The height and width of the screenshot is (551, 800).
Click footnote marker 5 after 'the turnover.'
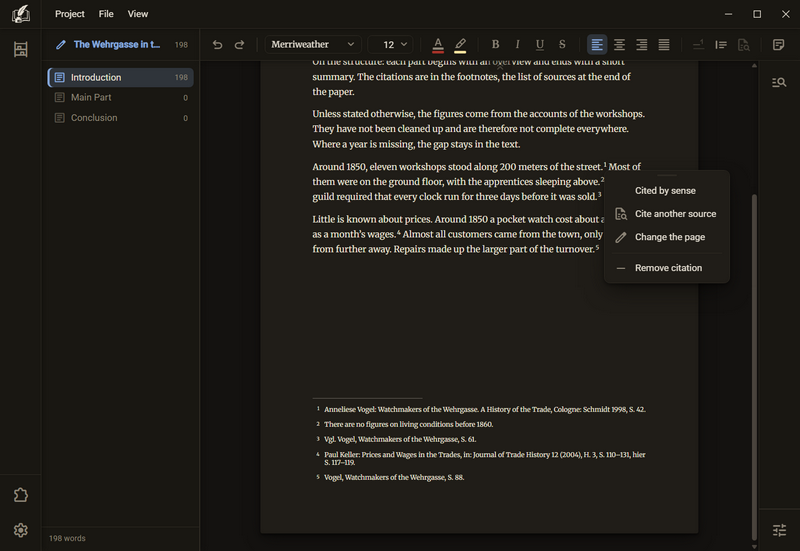tap(597, 247)
